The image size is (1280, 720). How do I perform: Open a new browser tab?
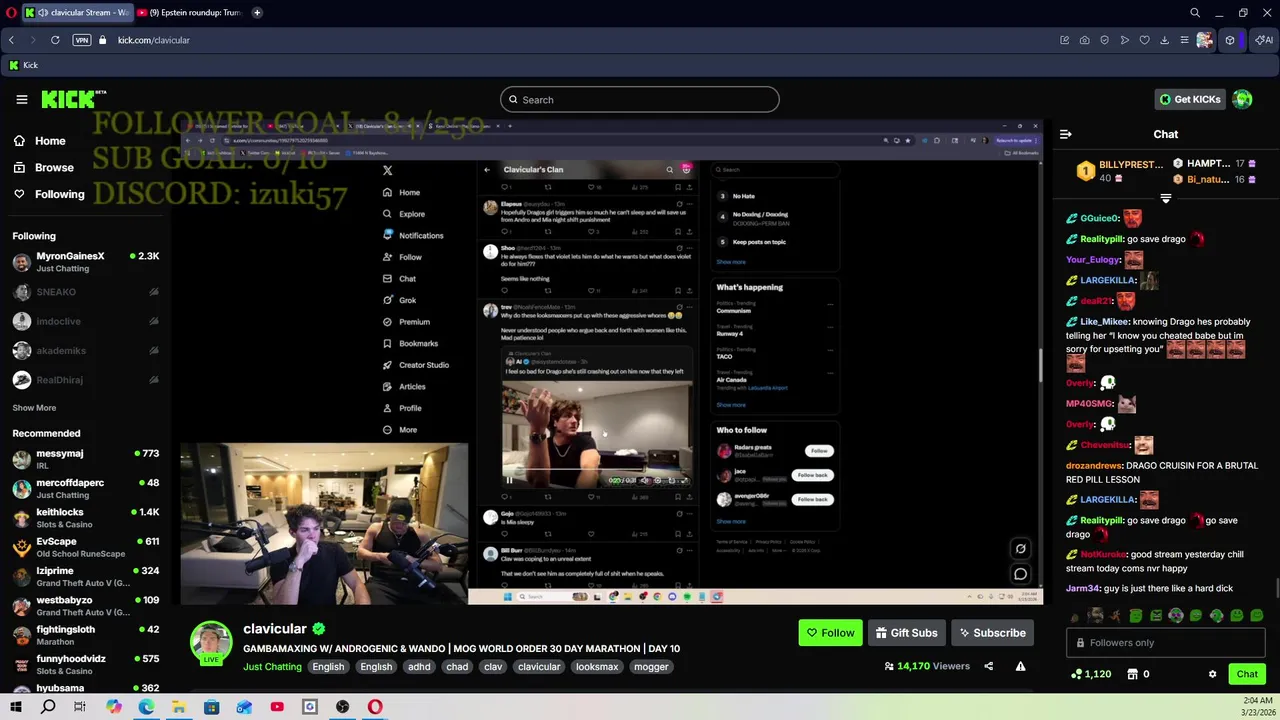click(x=257, y=13)
